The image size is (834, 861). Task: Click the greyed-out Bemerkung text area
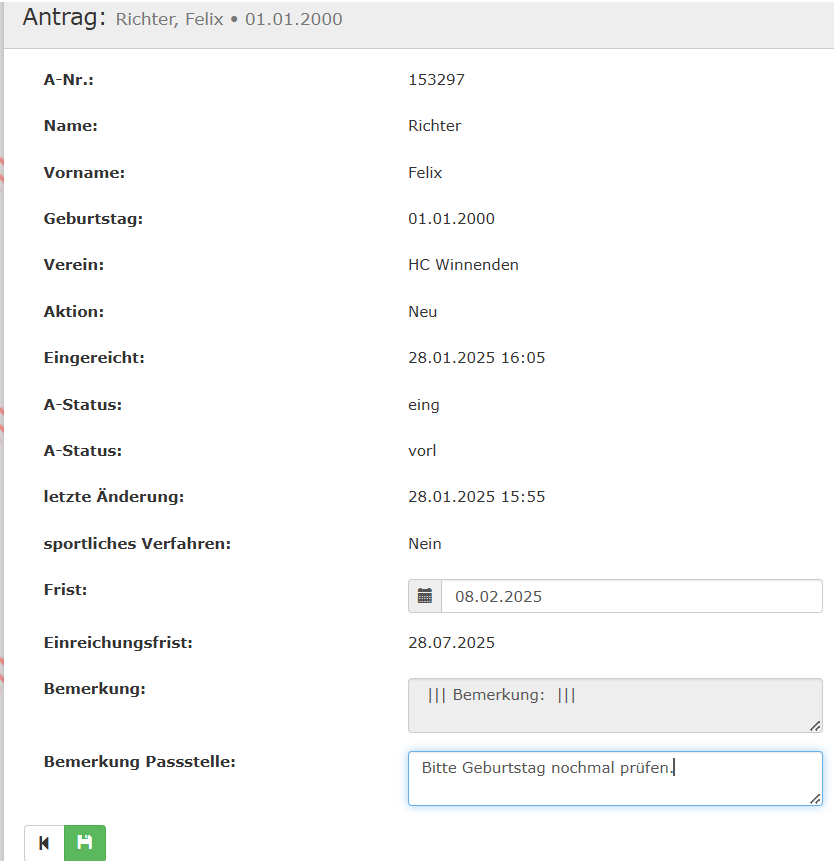[x=614, y=705]
